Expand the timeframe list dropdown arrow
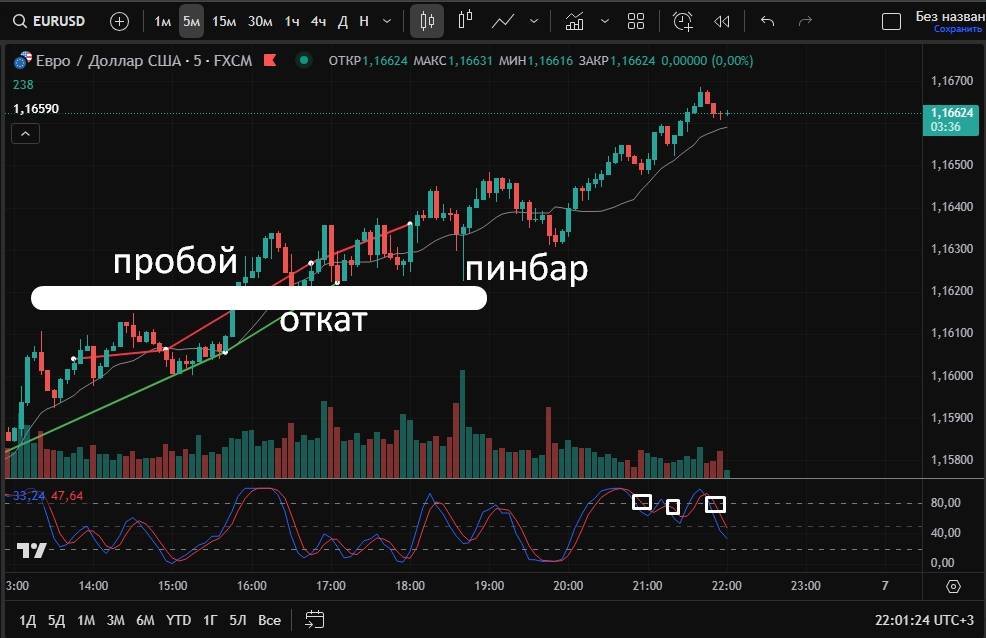The height and width of the screenshot is (638, 986). tap(387, 21)
